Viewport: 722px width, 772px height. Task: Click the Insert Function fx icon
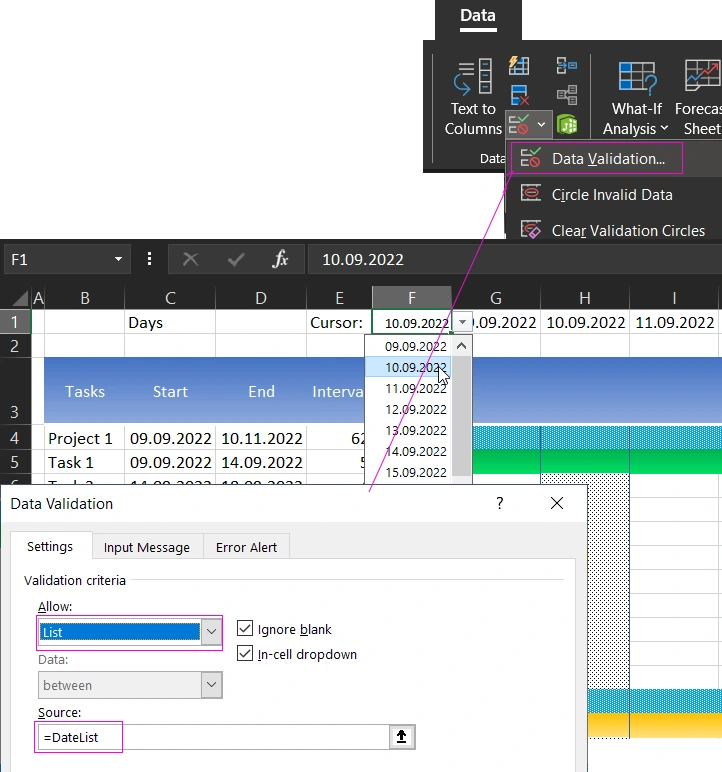281,259
